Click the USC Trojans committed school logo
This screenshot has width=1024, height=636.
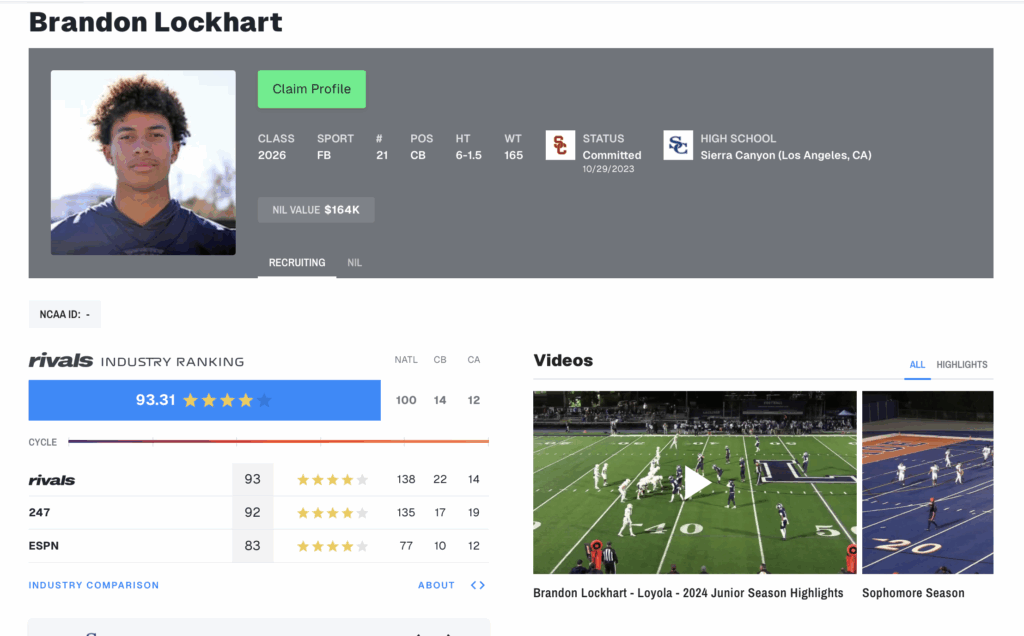pyautogui.click(x=560, y=146)
